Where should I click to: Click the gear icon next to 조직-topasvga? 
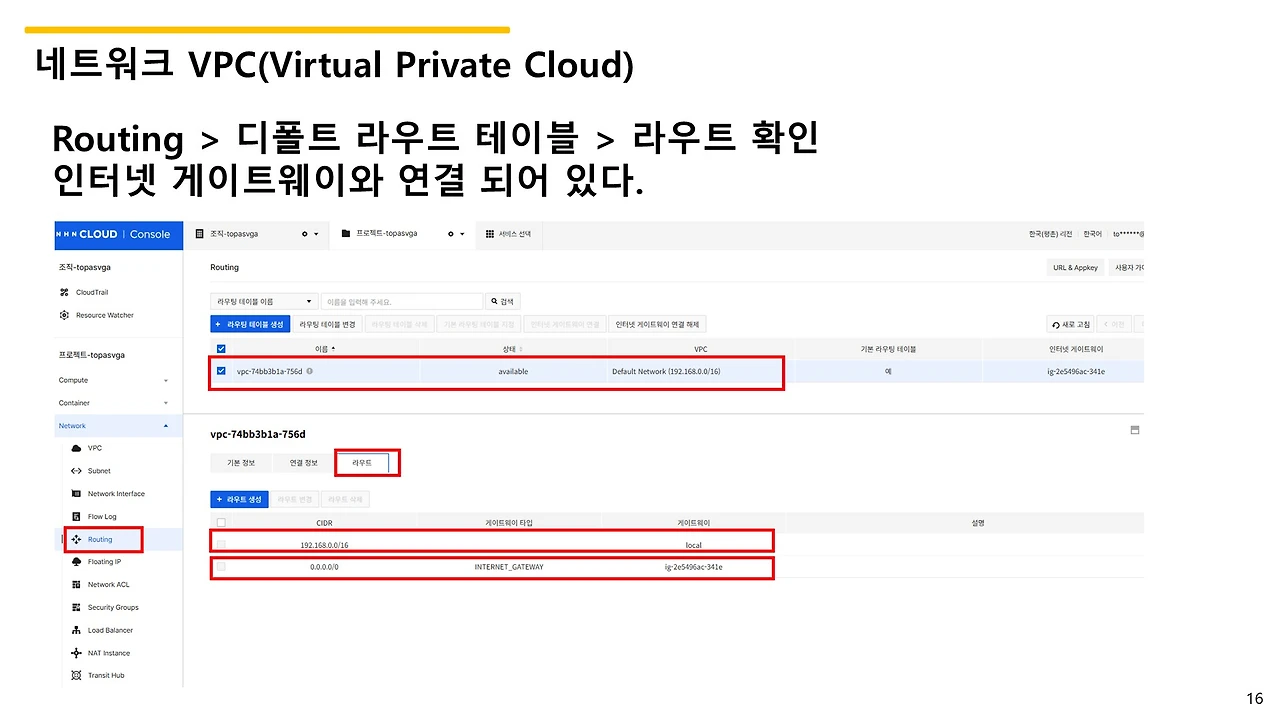[x=305, y=234]
